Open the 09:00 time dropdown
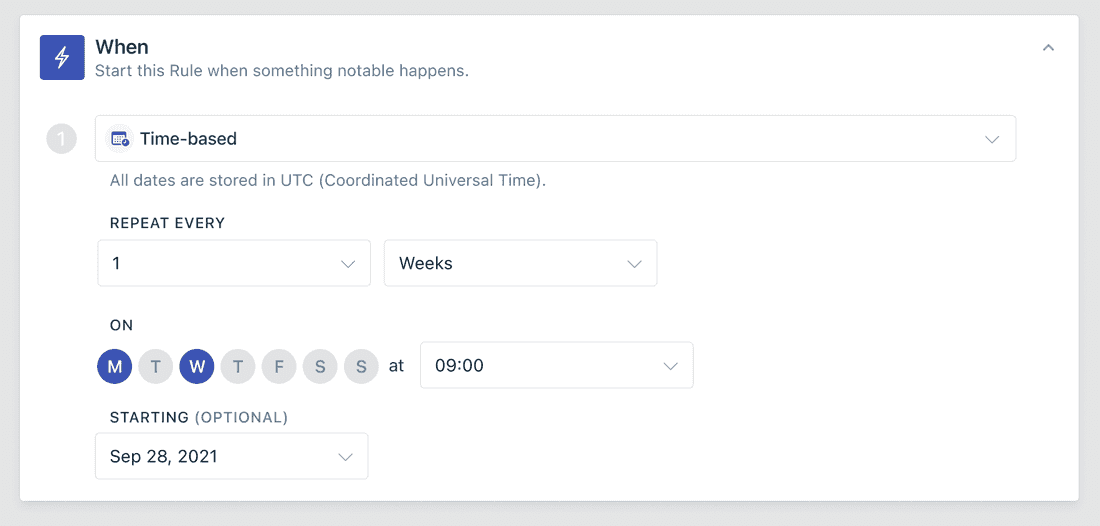Image resolution: width=1100 pixels, height=526 pixels. tap(556, 366)
